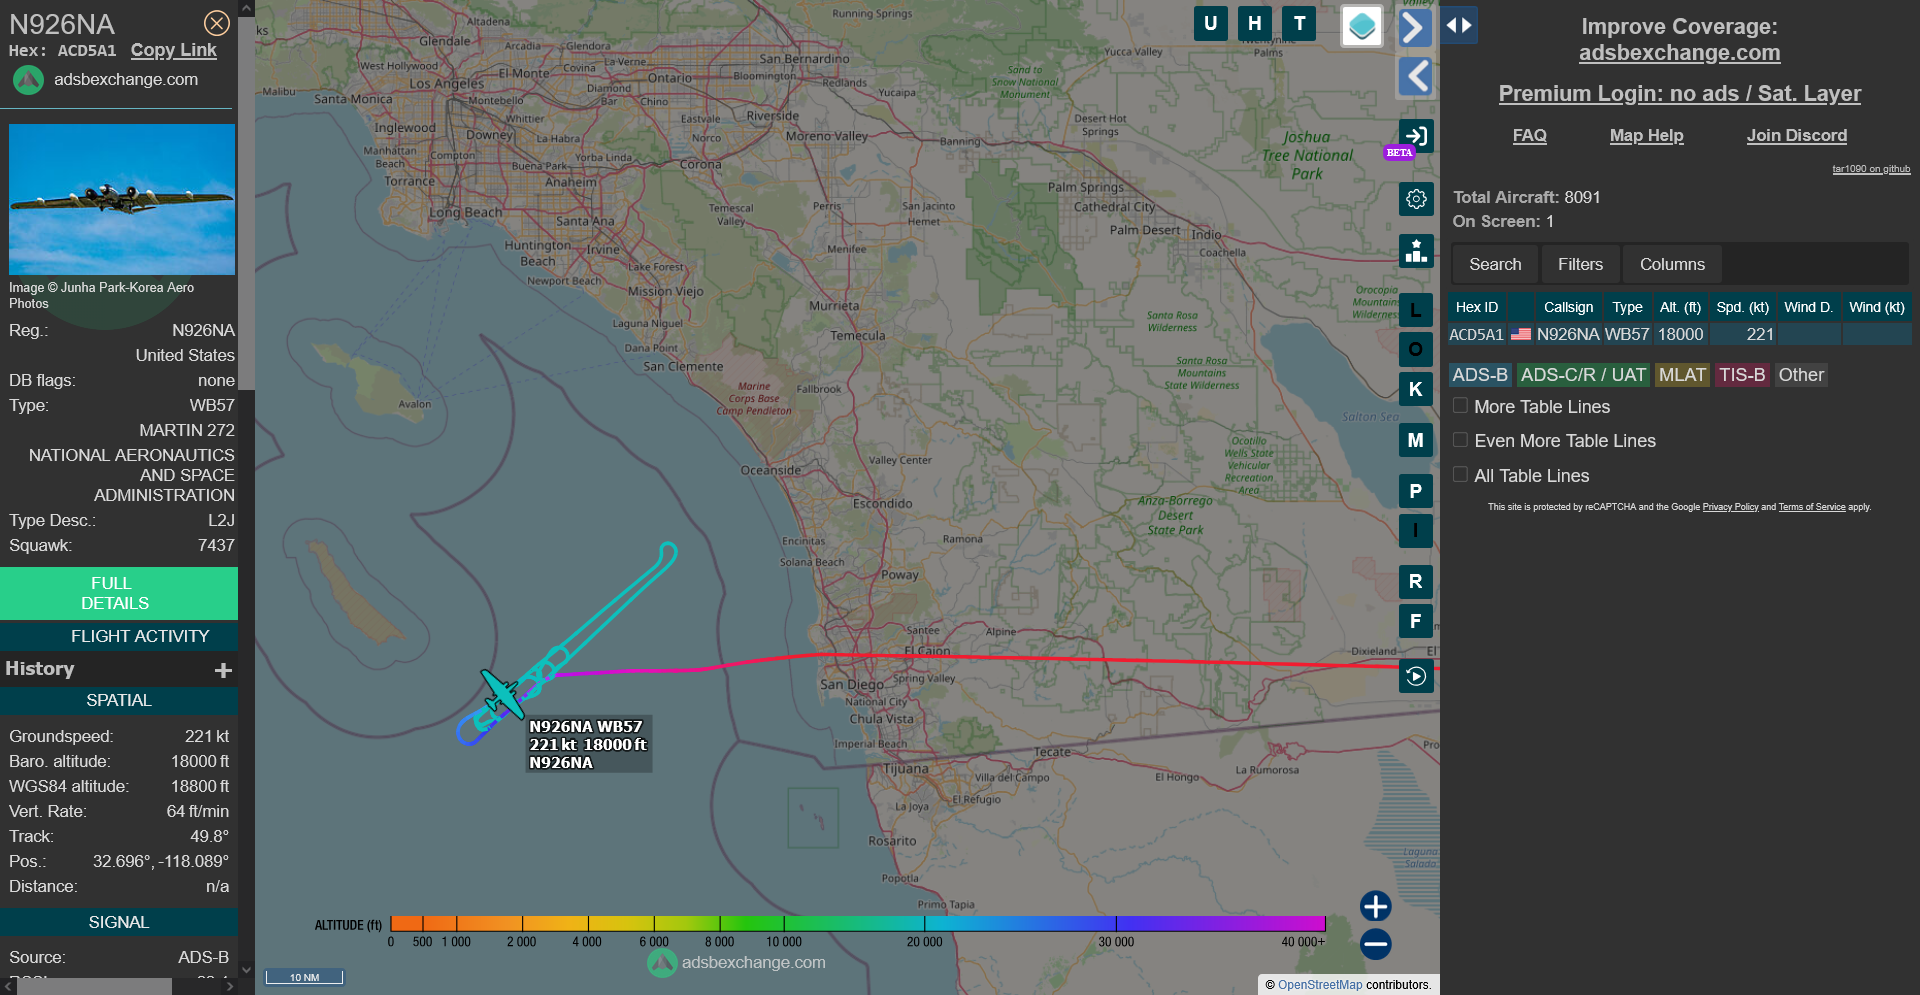The image size is (1920, 995).
Task: Select the N926NA aircraft icon on map
Action: [x=502, y=694]
